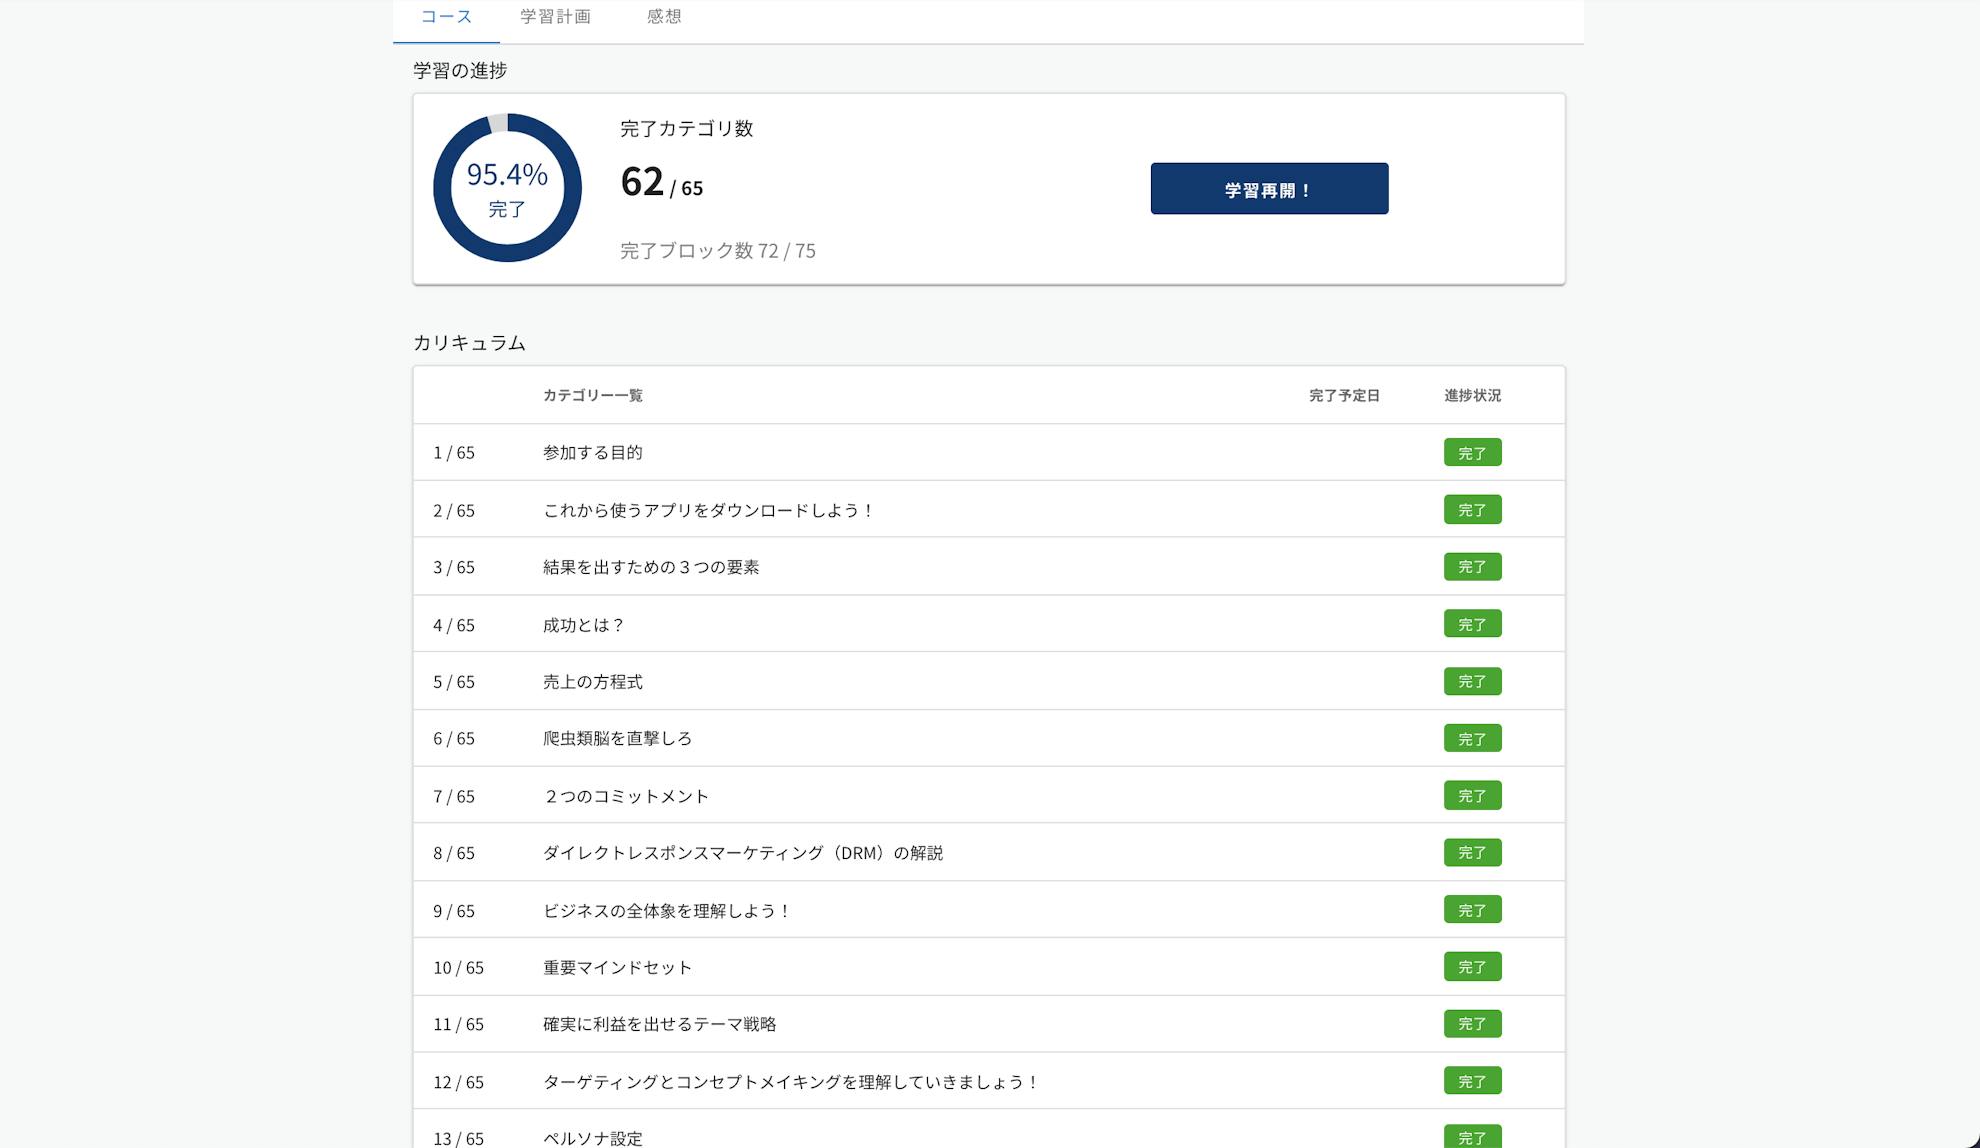Click 完了 badge for テーマ戦略 row
This screenshot has height=1148, width=1980.
coord(1472,1024)
